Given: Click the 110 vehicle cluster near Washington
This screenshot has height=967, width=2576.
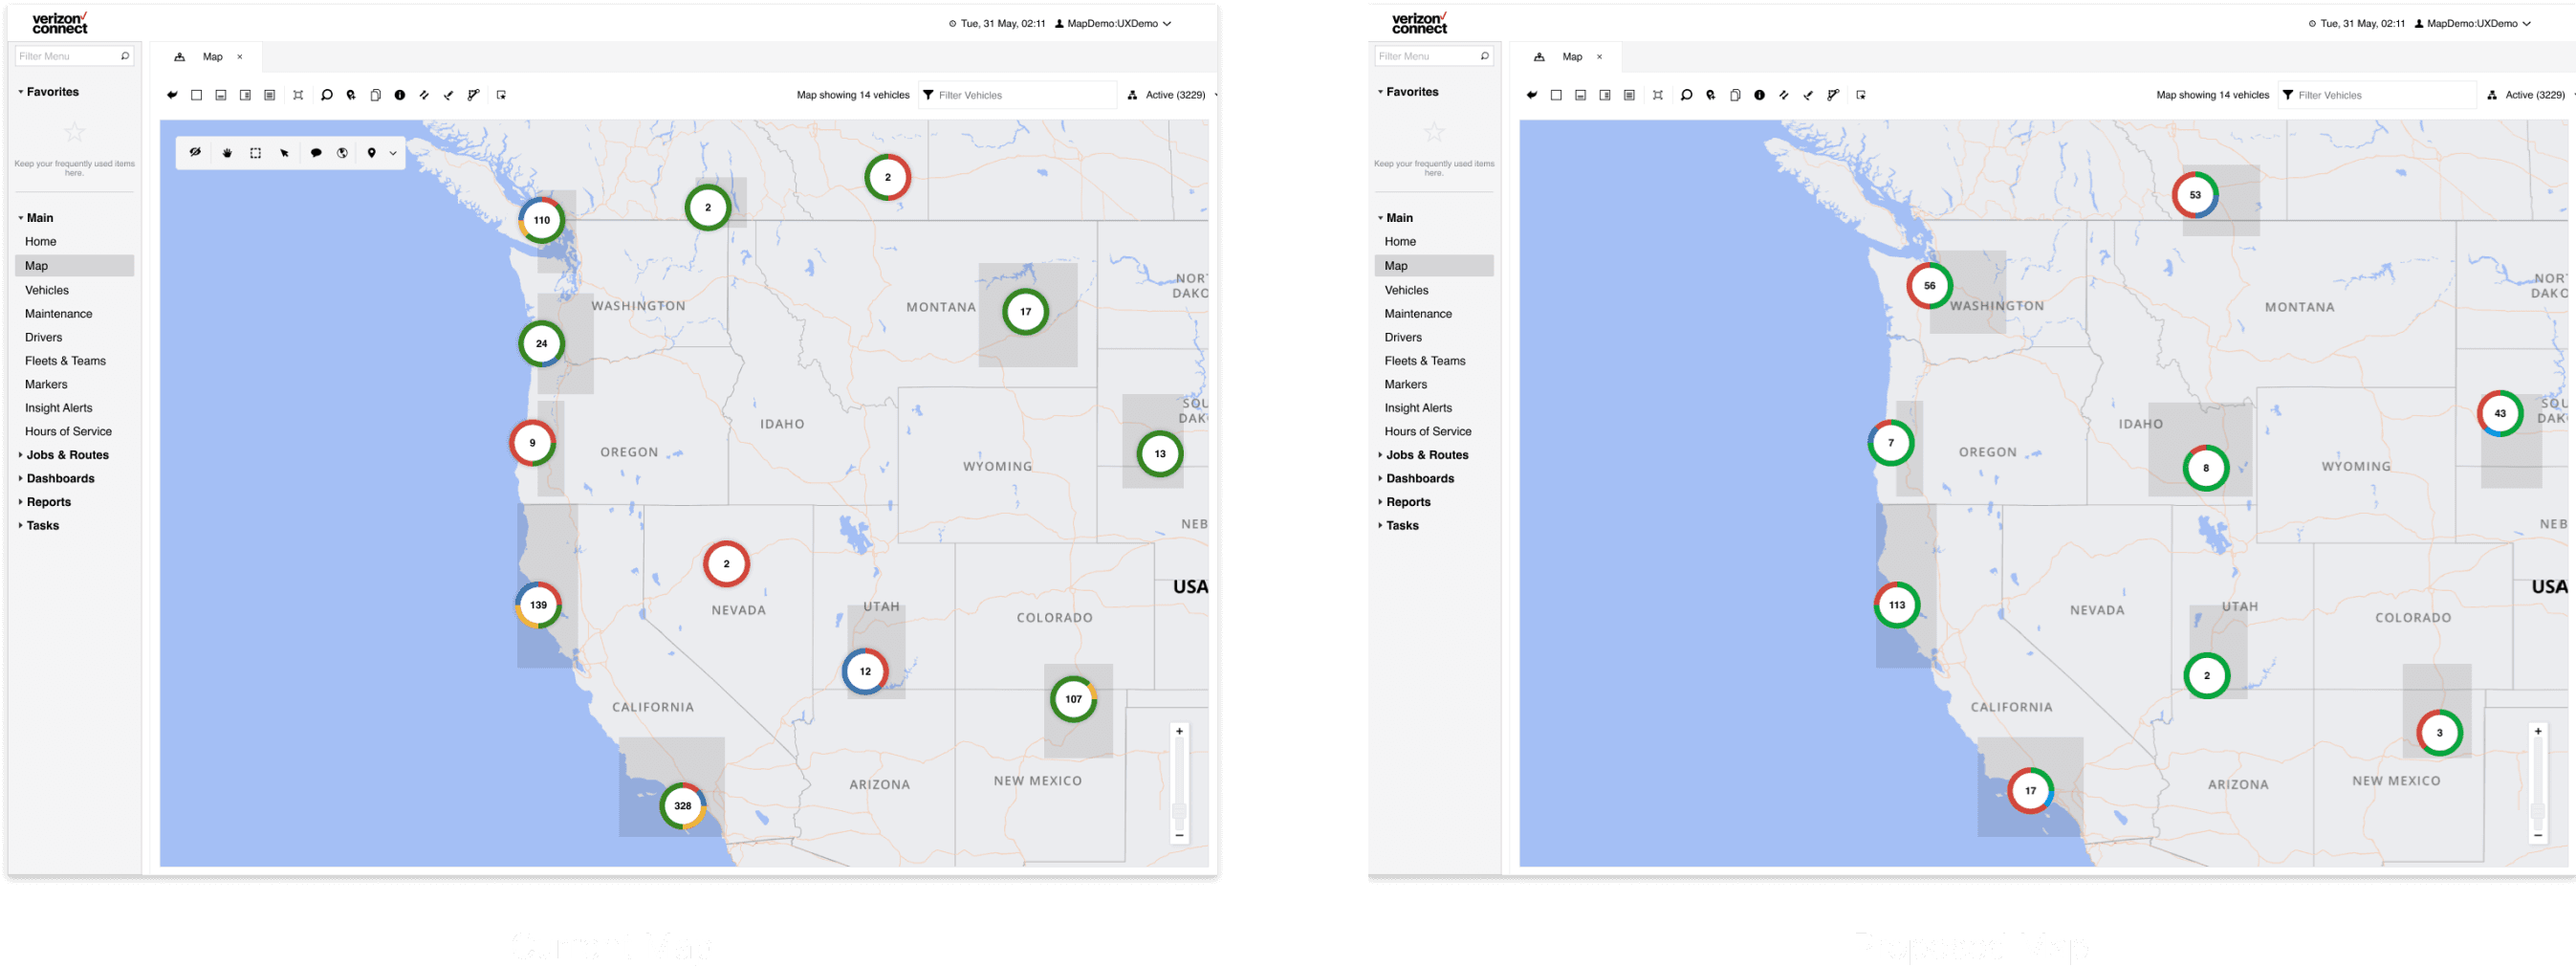Looking at the screenshot, I should click(x=542, y=220).
